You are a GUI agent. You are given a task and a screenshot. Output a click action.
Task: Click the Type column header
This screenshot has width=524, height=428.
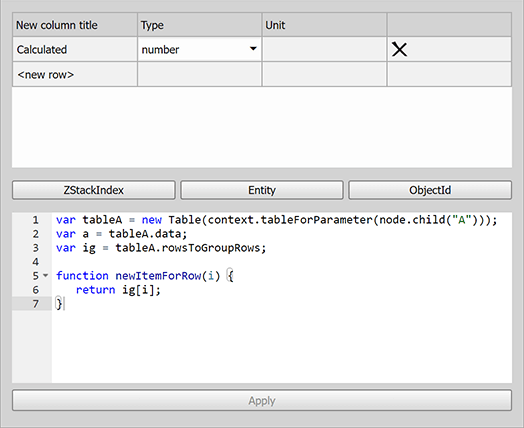[x=199, y=25]
